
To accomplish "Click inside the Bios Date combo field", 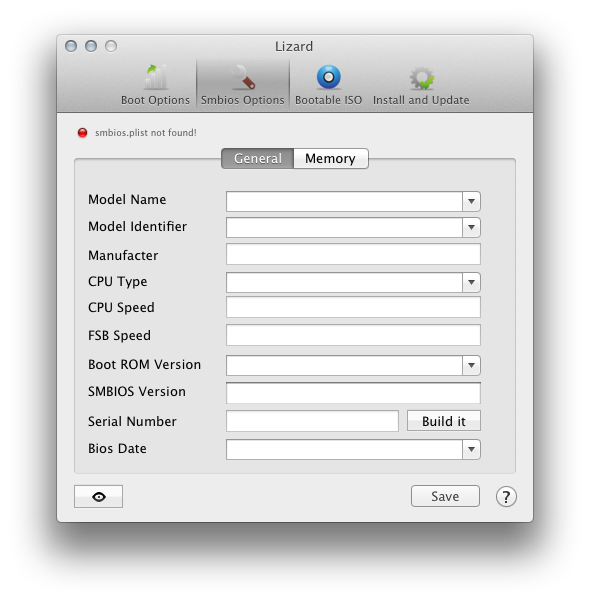I will coord(344,449).
